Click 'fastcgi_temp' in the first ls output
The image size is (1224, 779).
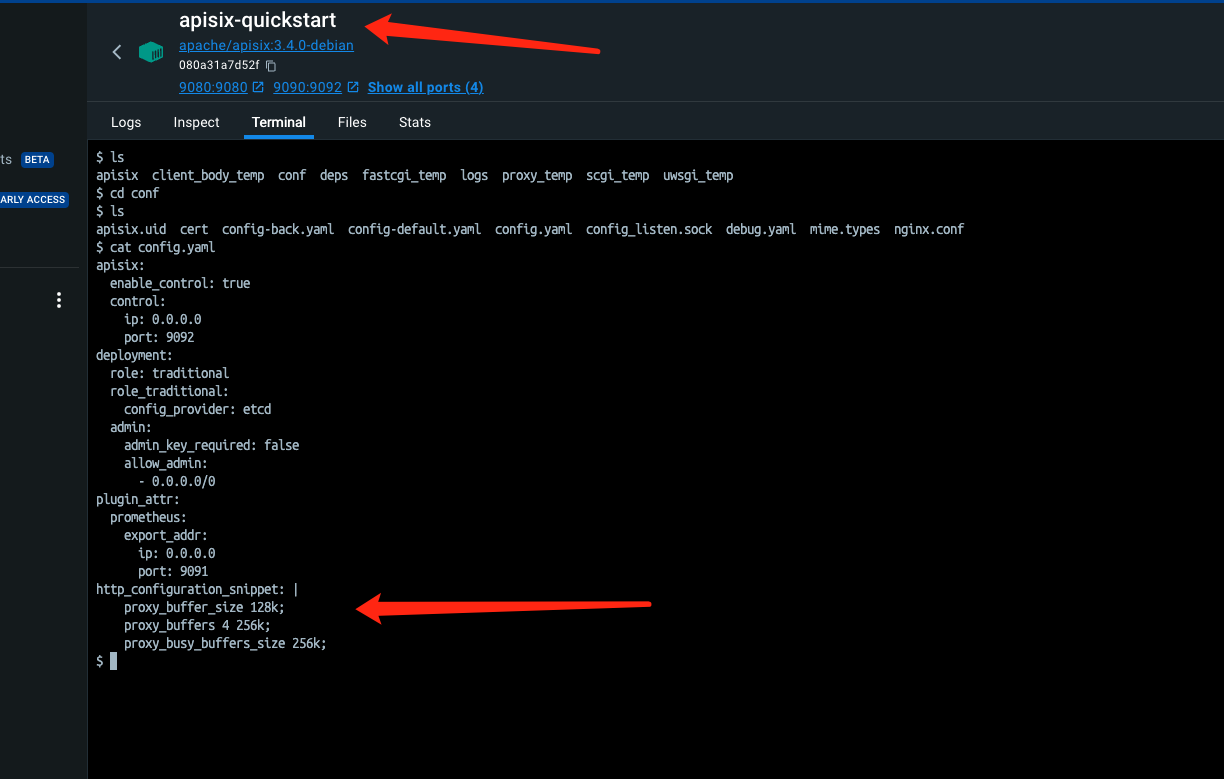pyautogui.click(x=404, y=175)
